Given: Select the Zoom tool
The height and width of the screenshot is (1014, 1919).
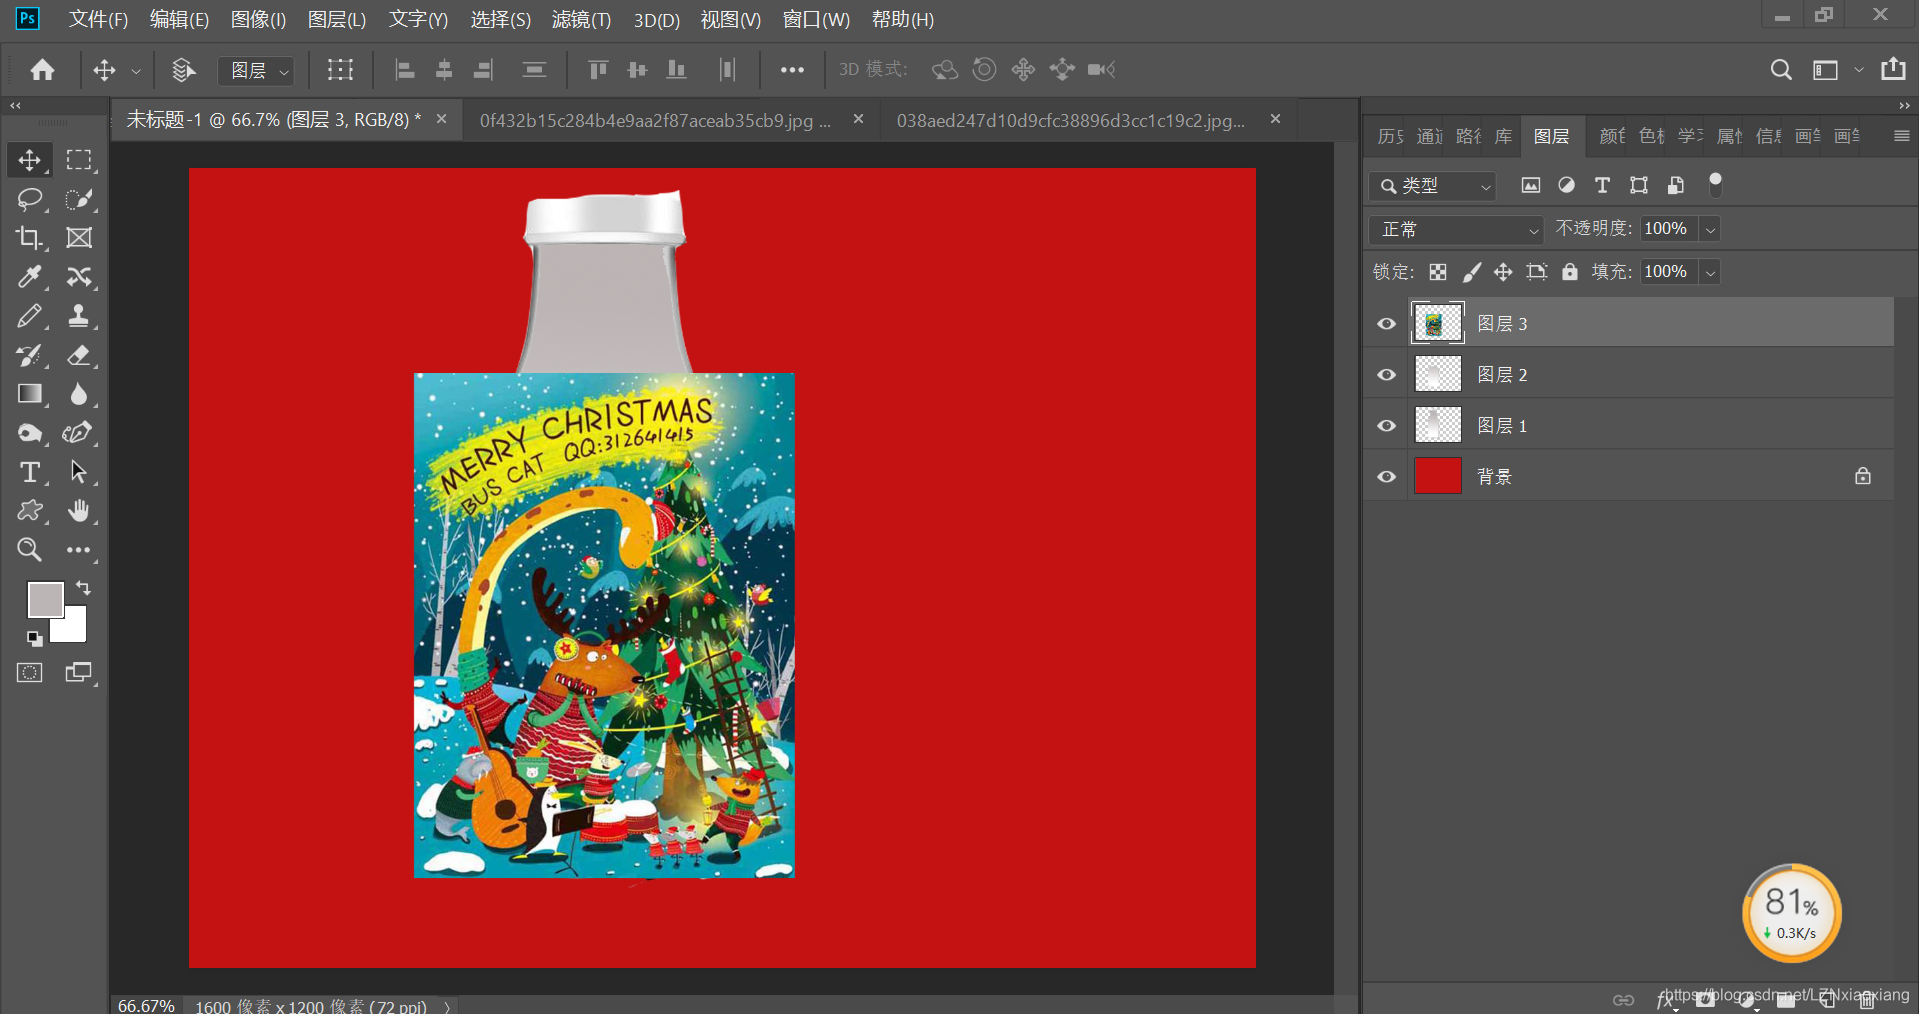Looking at the screenshot, I should tap(29, 550).
